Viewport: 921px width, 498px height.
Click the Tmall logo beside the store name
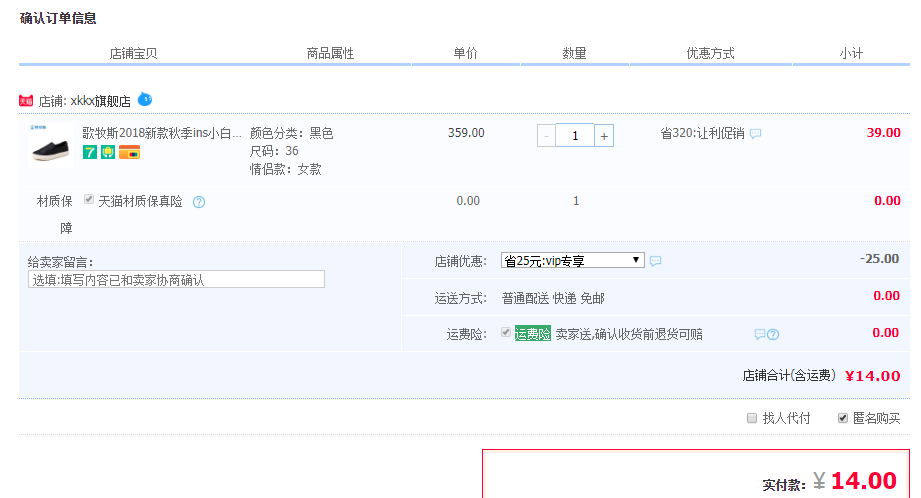(26, 101)
